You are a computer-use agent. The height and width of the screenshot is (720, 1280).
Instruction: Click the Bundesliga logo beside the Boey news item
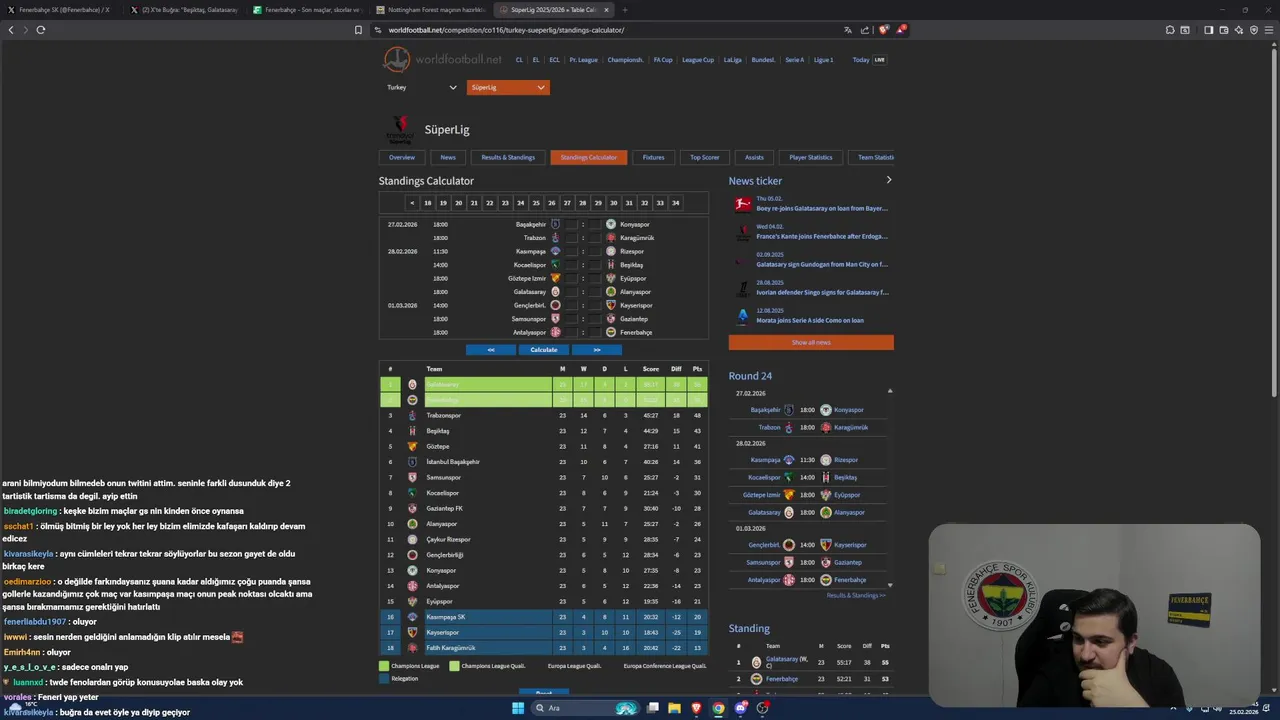(743, 204)
